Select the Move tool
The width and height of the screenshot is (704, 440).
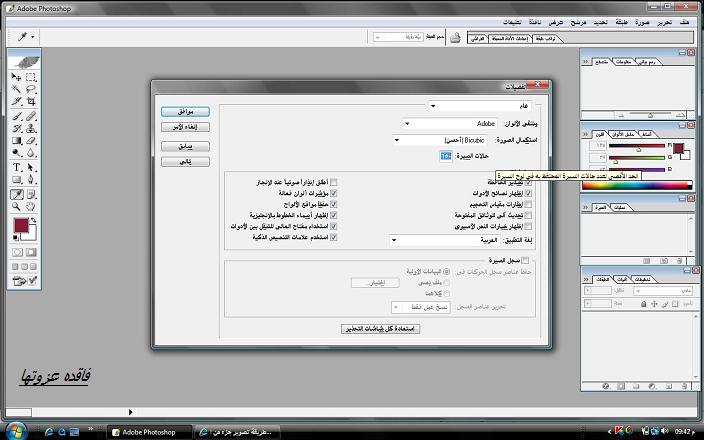(17, 76)
